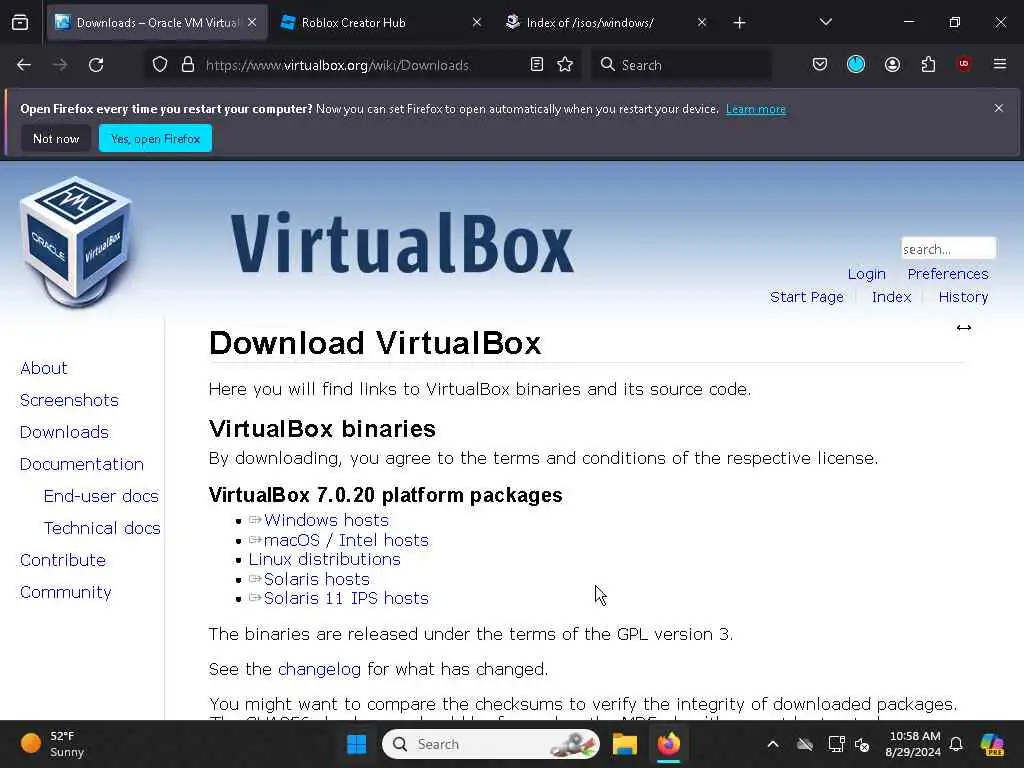This screenshot has height=768, width=1024.
Task: Toggle reader view icon
Action: coord(537,65)
